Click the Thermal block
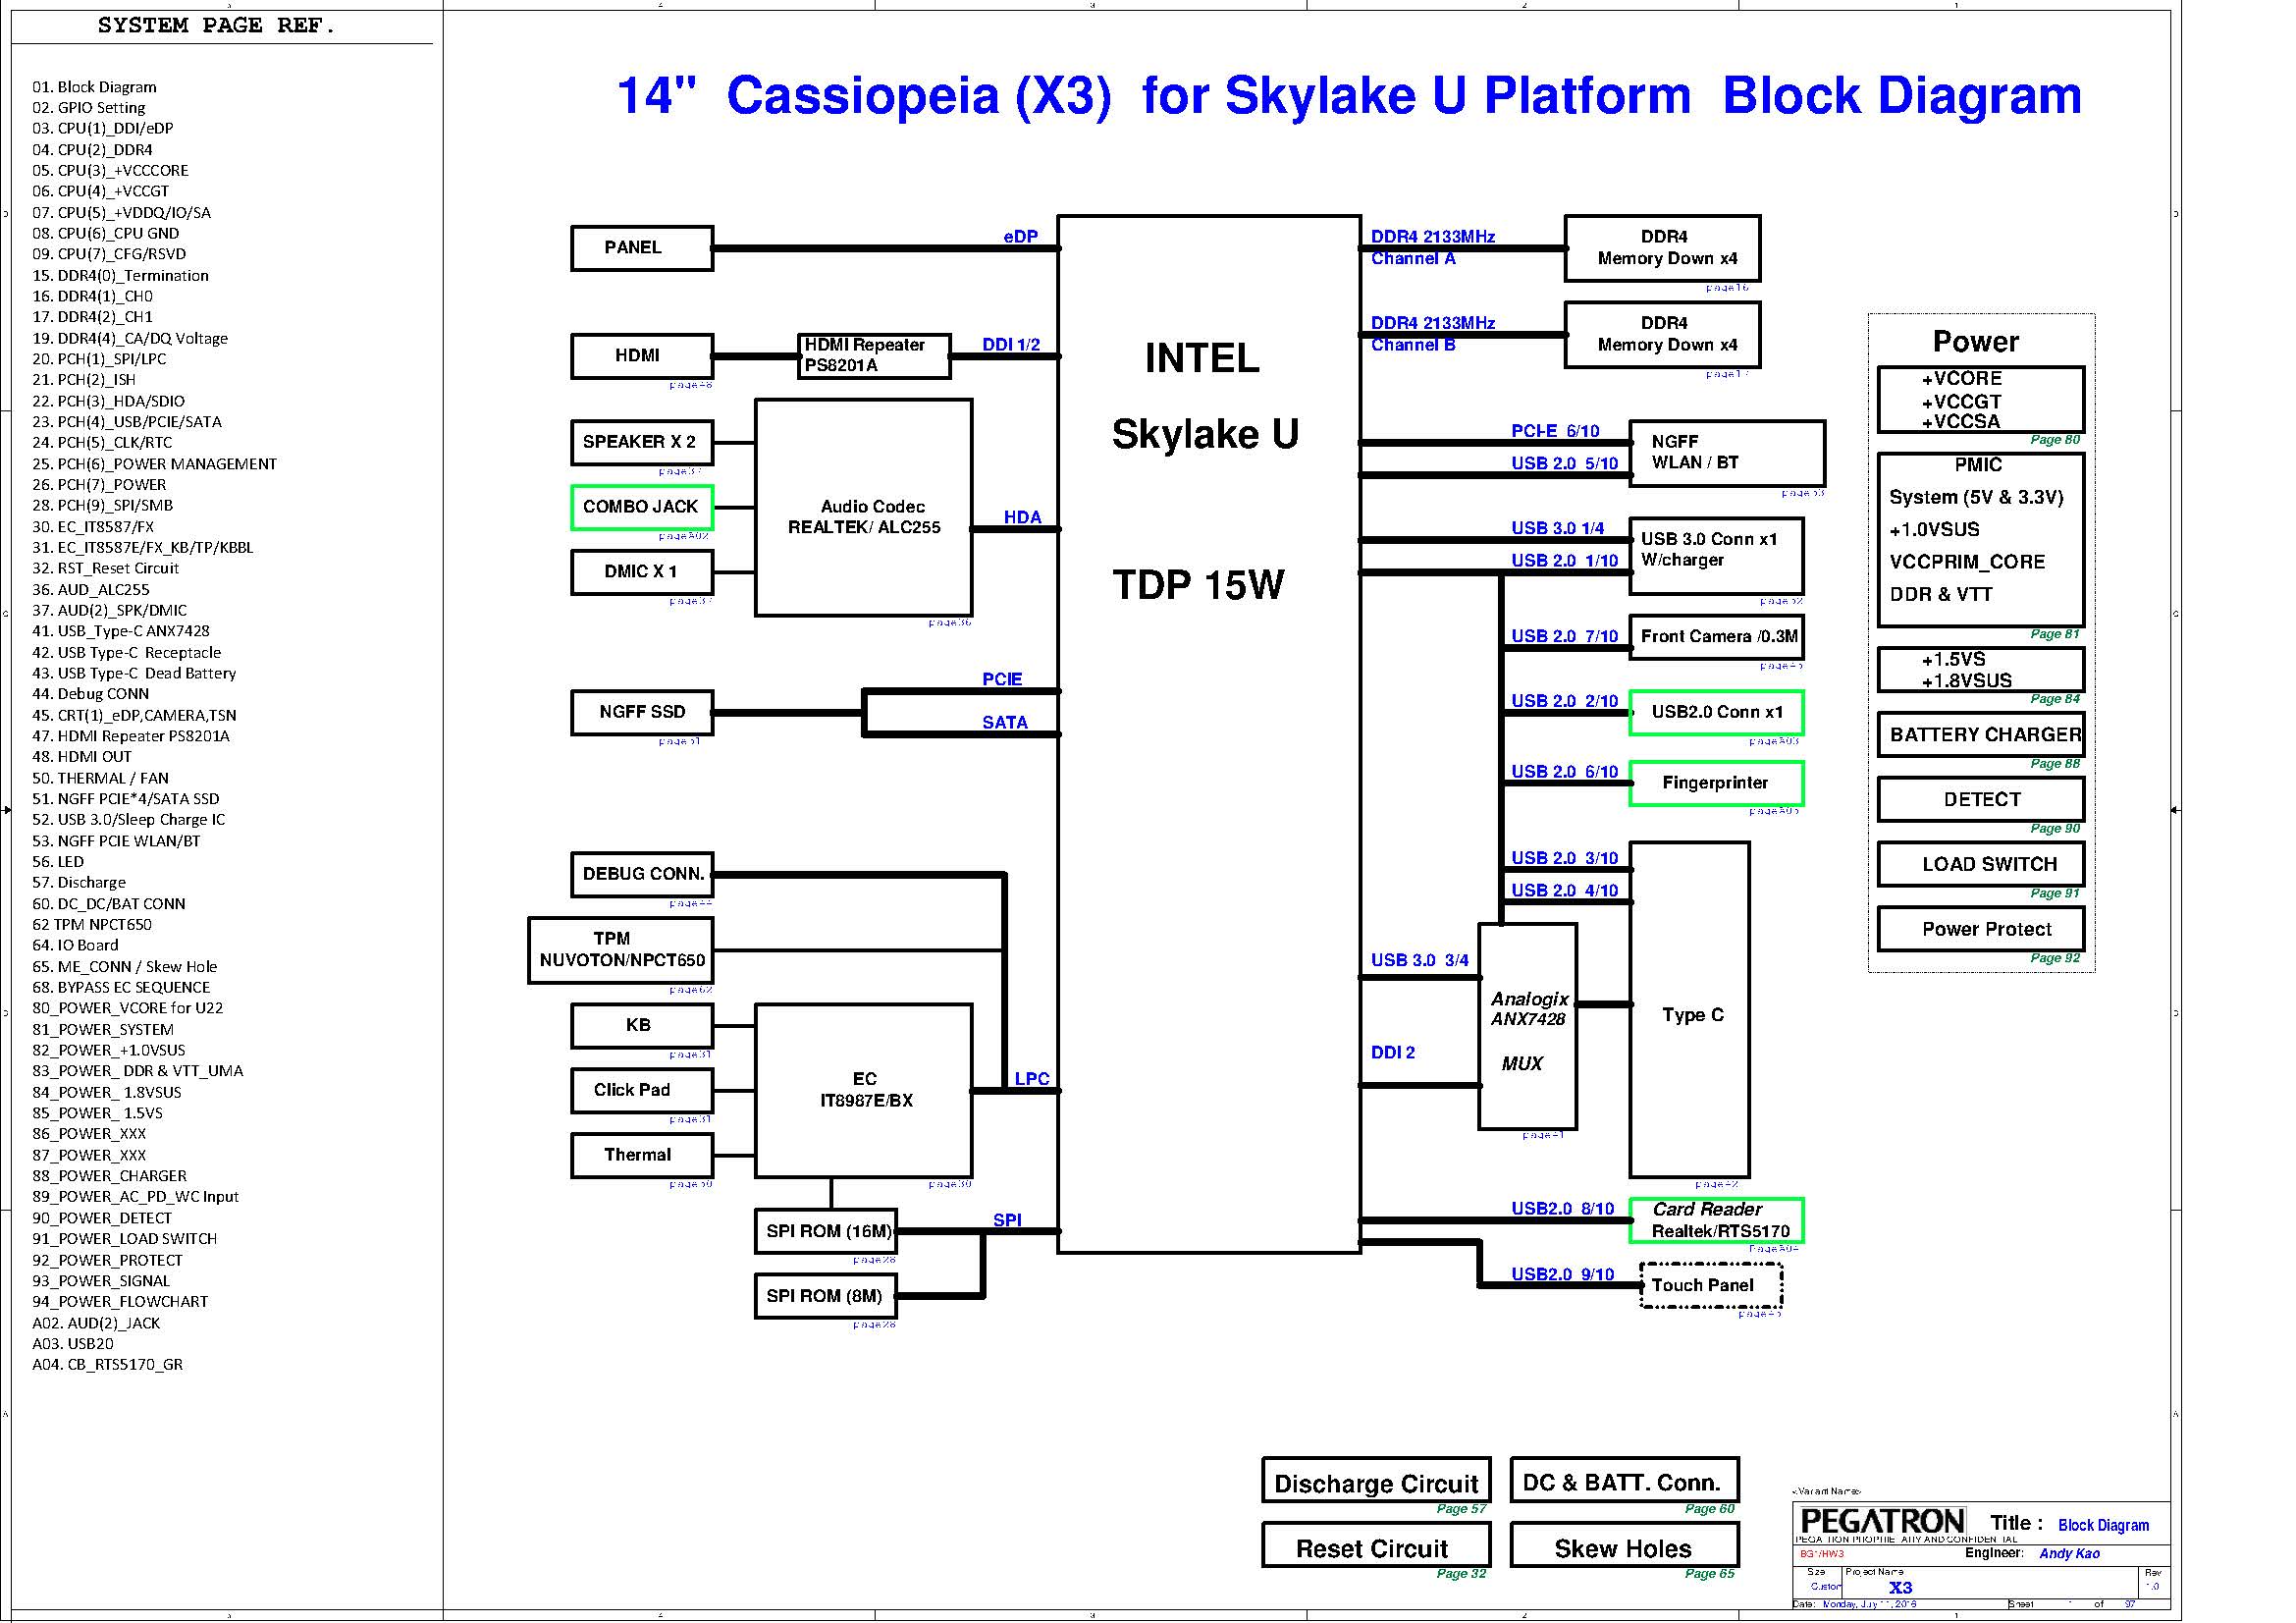This screenshot has width=2296, height=1623. [x=642, y=1156]
